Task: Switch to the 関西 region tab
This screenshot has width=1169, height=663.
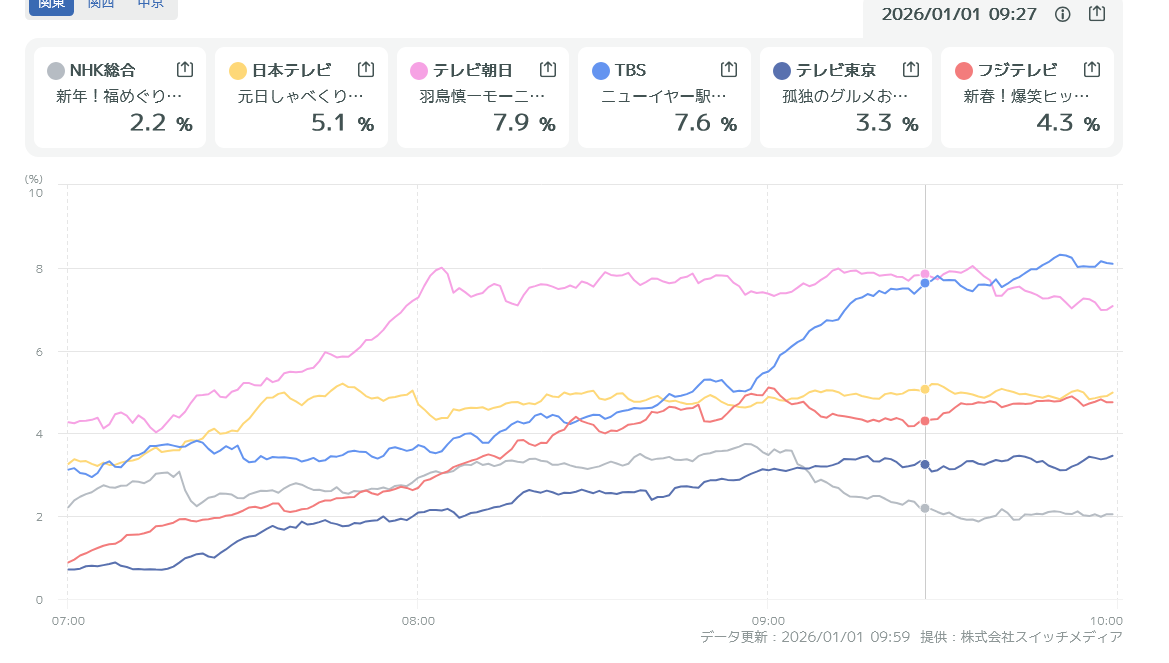Action: (x=101, y=5)
